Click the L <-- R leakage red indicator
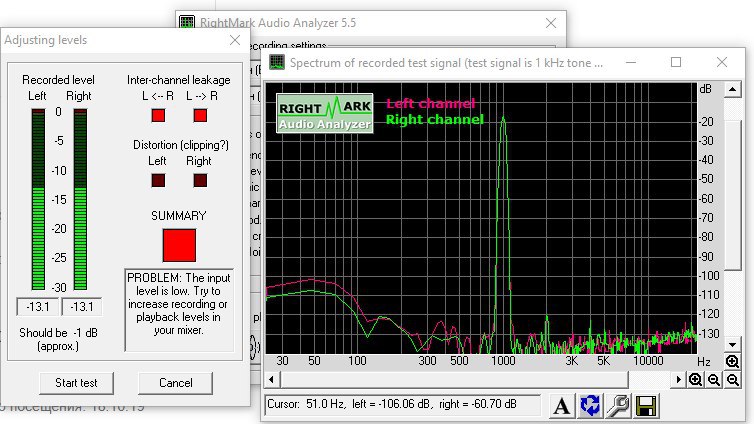The image size is (754, 424). point(158,115)
